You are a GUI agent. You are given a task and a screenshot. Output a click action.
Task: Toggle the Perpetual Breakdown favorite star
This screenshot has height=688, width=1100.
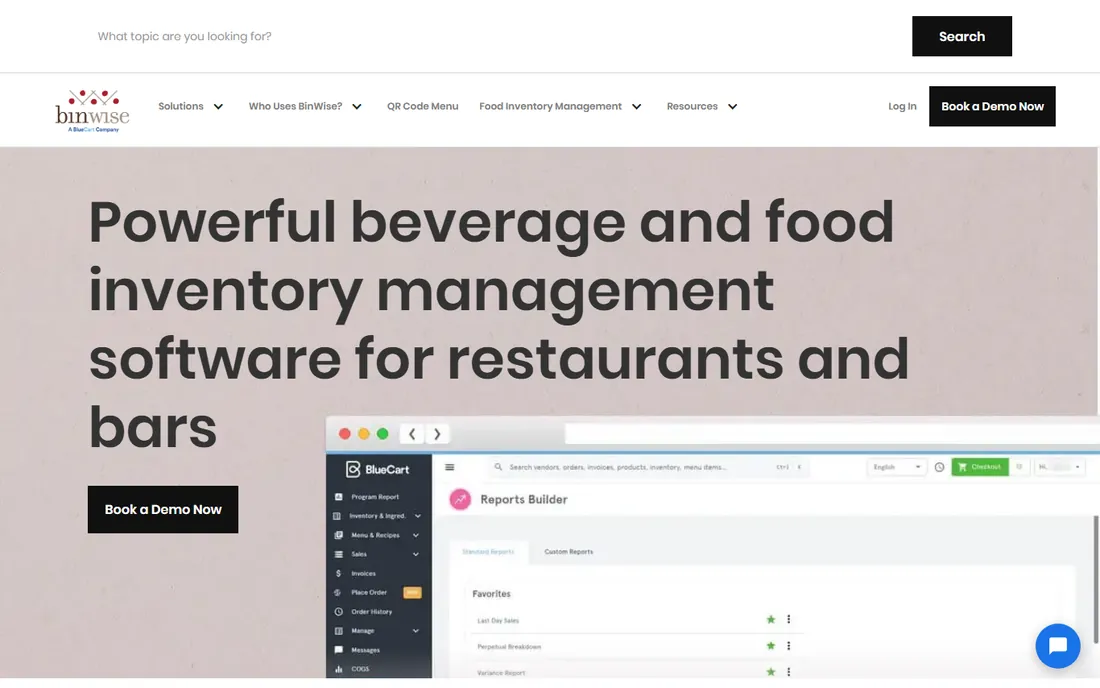[x=771, y=646]
